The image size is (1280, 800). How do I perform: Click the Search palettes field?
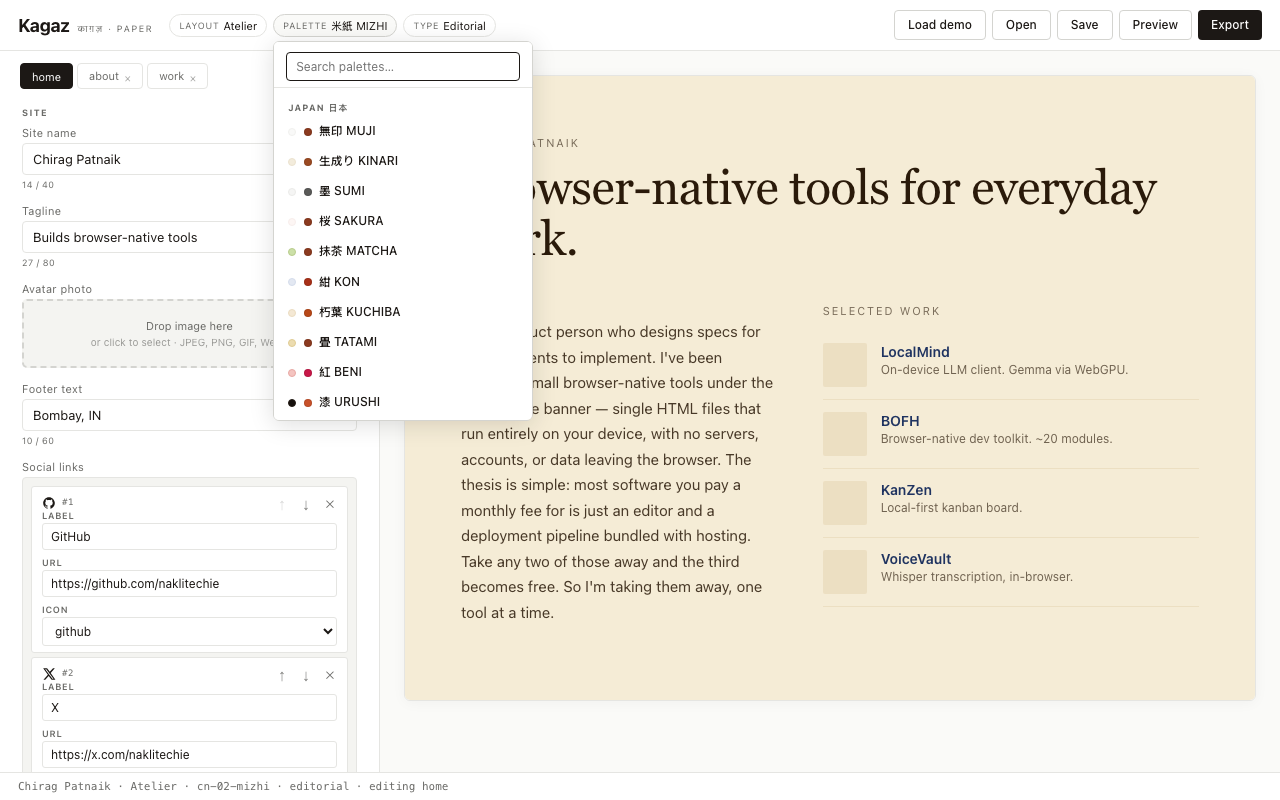pos(403,66)
